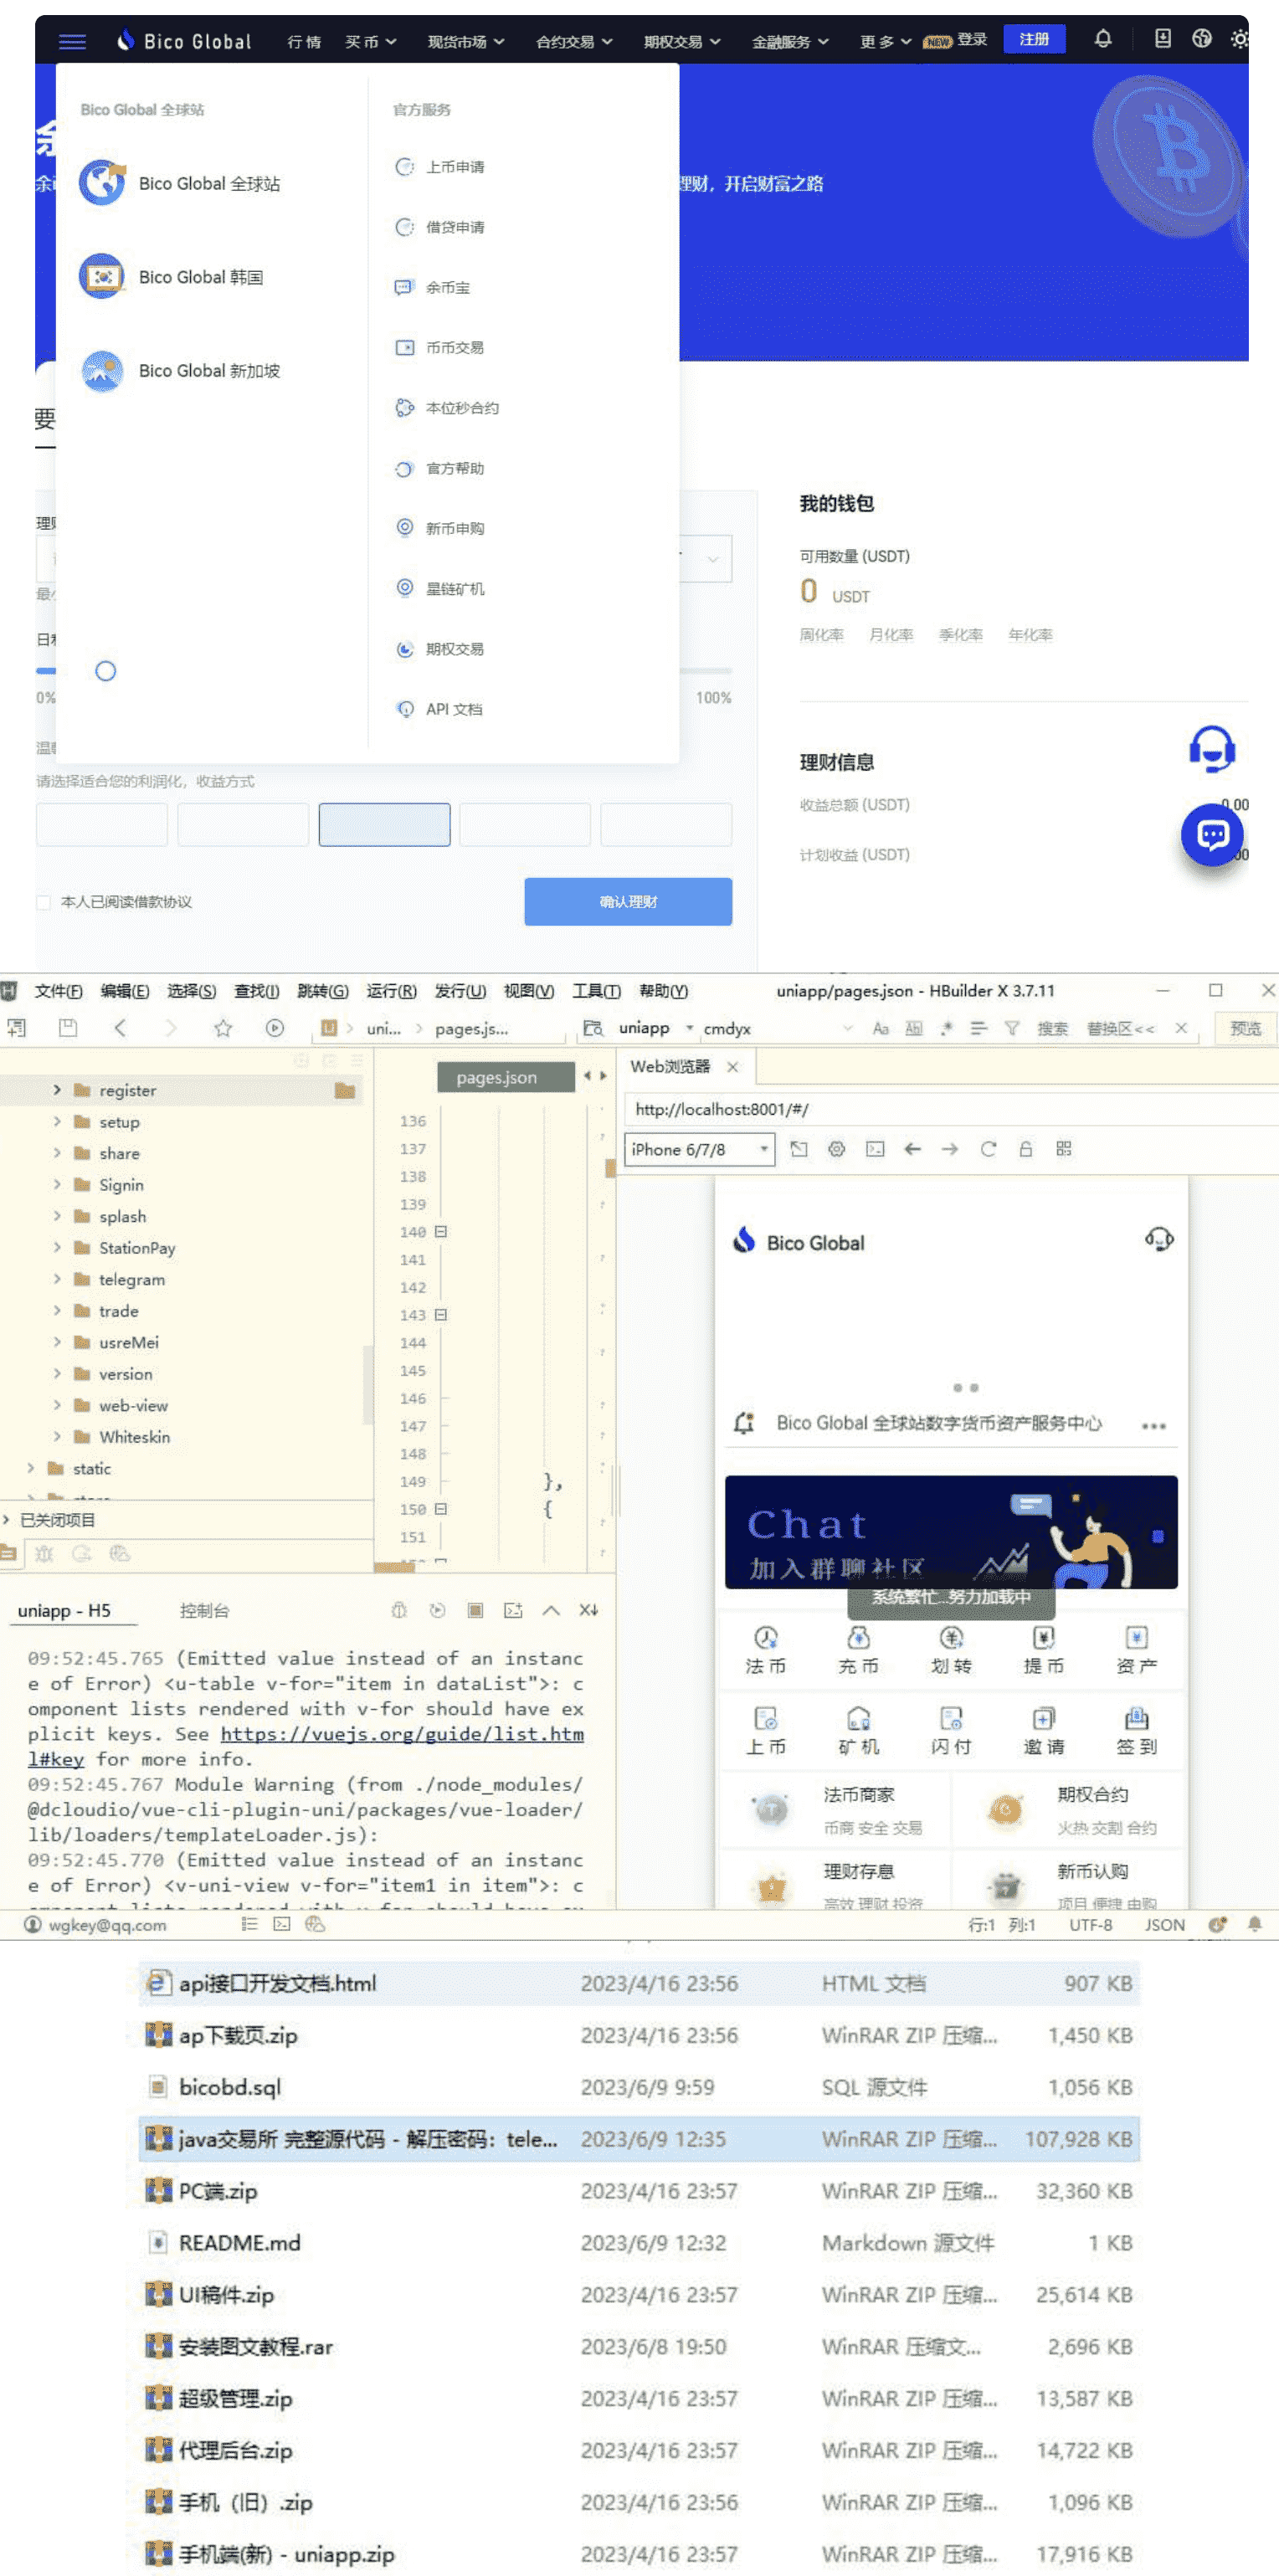The image size is (1279, 2576).
Task: Select the api接口开发文档.html file
Action: tap(638, 1983)
